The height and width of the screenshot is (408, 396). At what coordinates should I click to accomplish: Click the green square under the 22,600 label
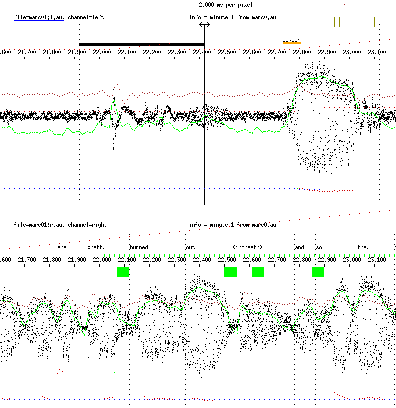[258, 272]
